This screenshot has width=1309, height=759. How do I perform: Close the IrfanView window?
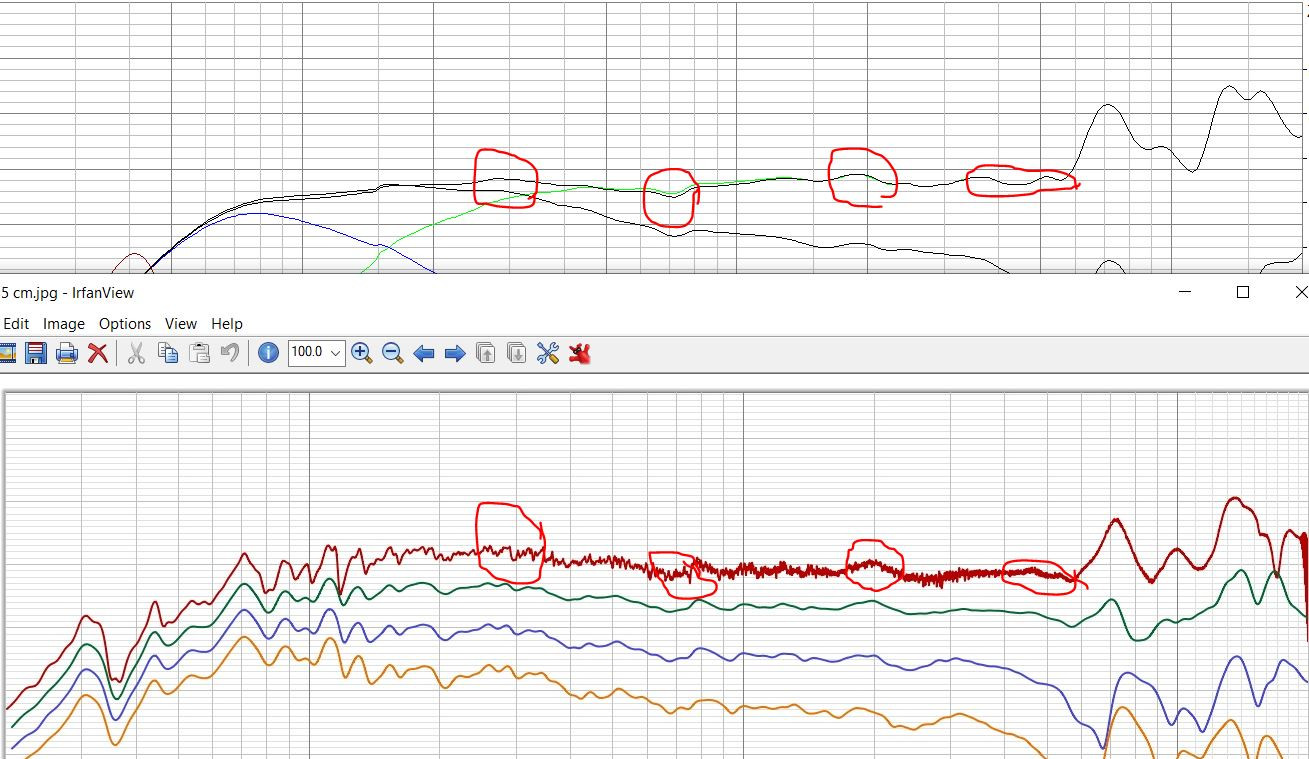(x=1300, y=292)
